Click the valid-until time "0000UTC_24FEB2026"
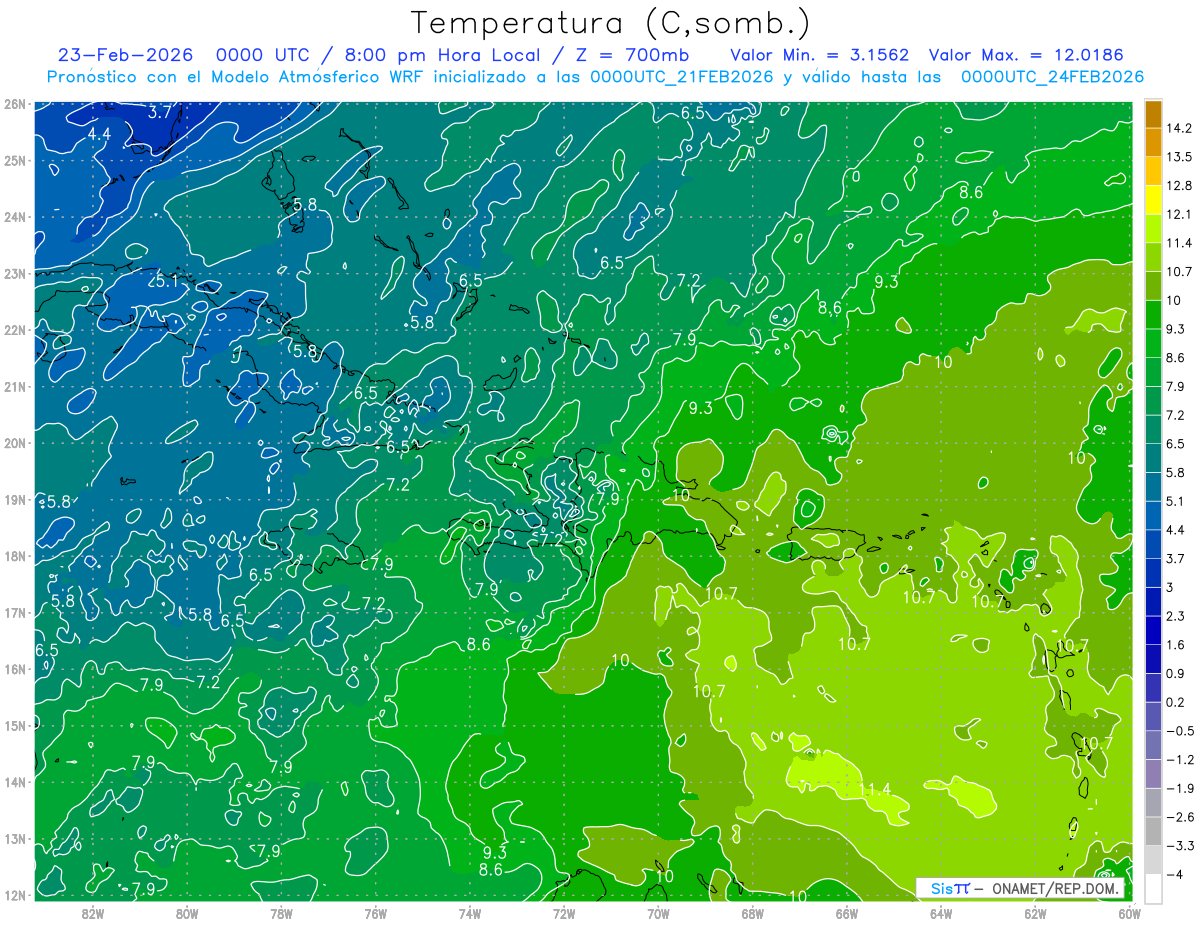The width and height of the screenshot is (1200, 927). click(x=1052, y=77)
